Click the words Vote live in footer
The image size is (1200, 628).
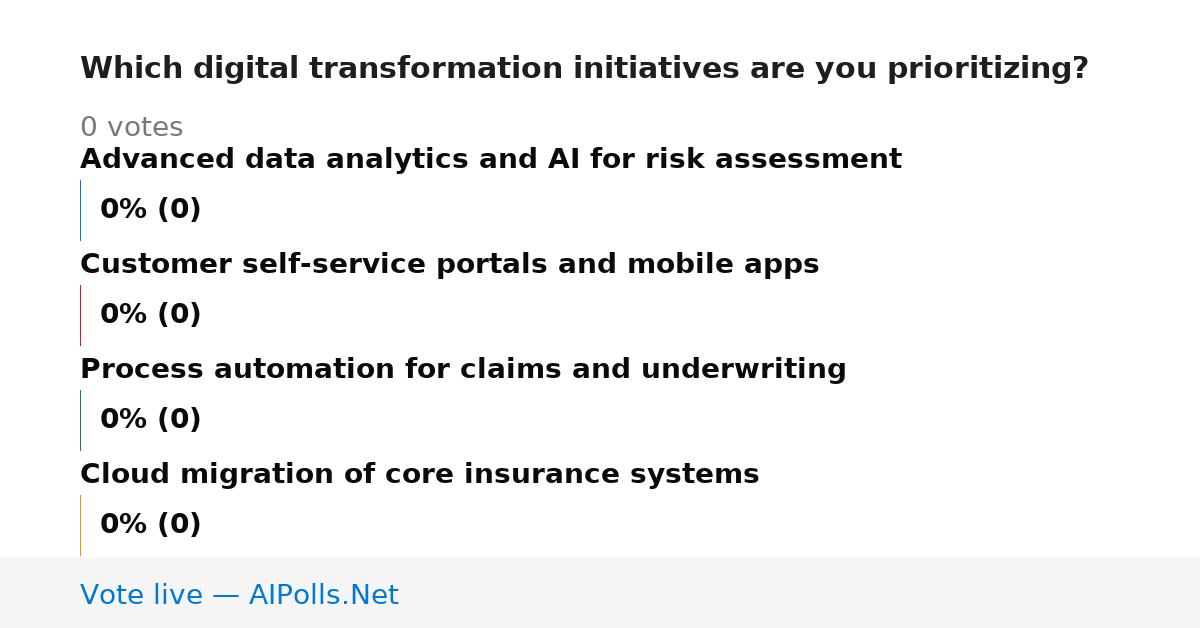tap(141, 595)
